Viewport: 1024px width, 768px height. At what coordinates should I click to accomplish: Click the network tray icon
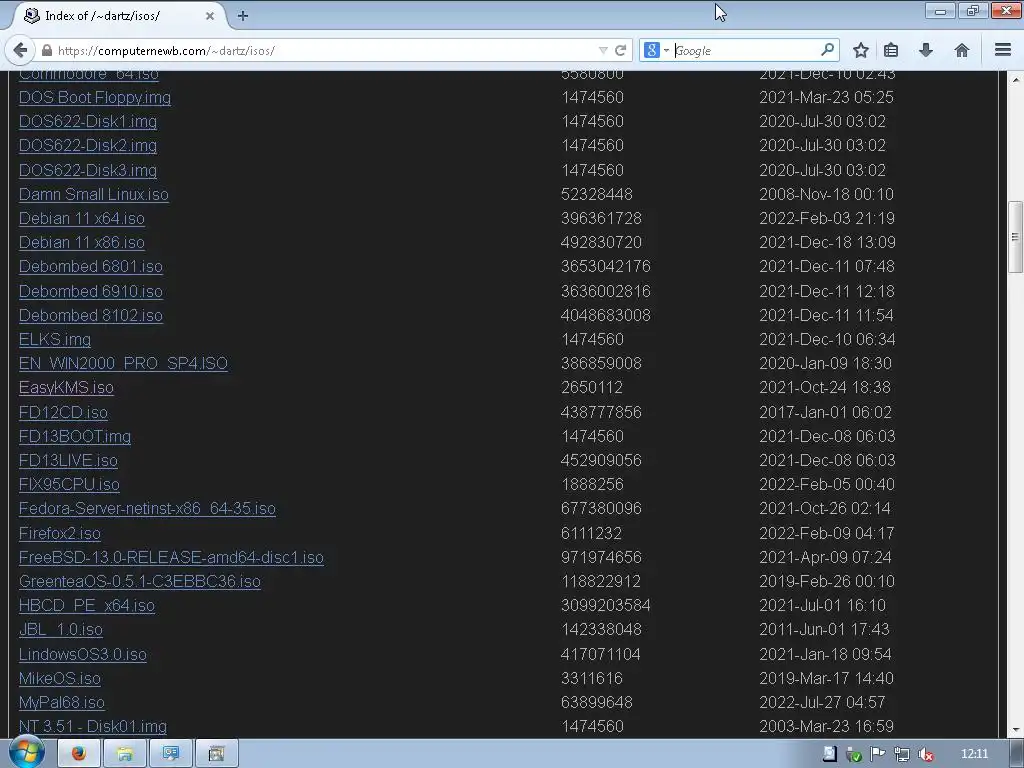tap(902, 754)
